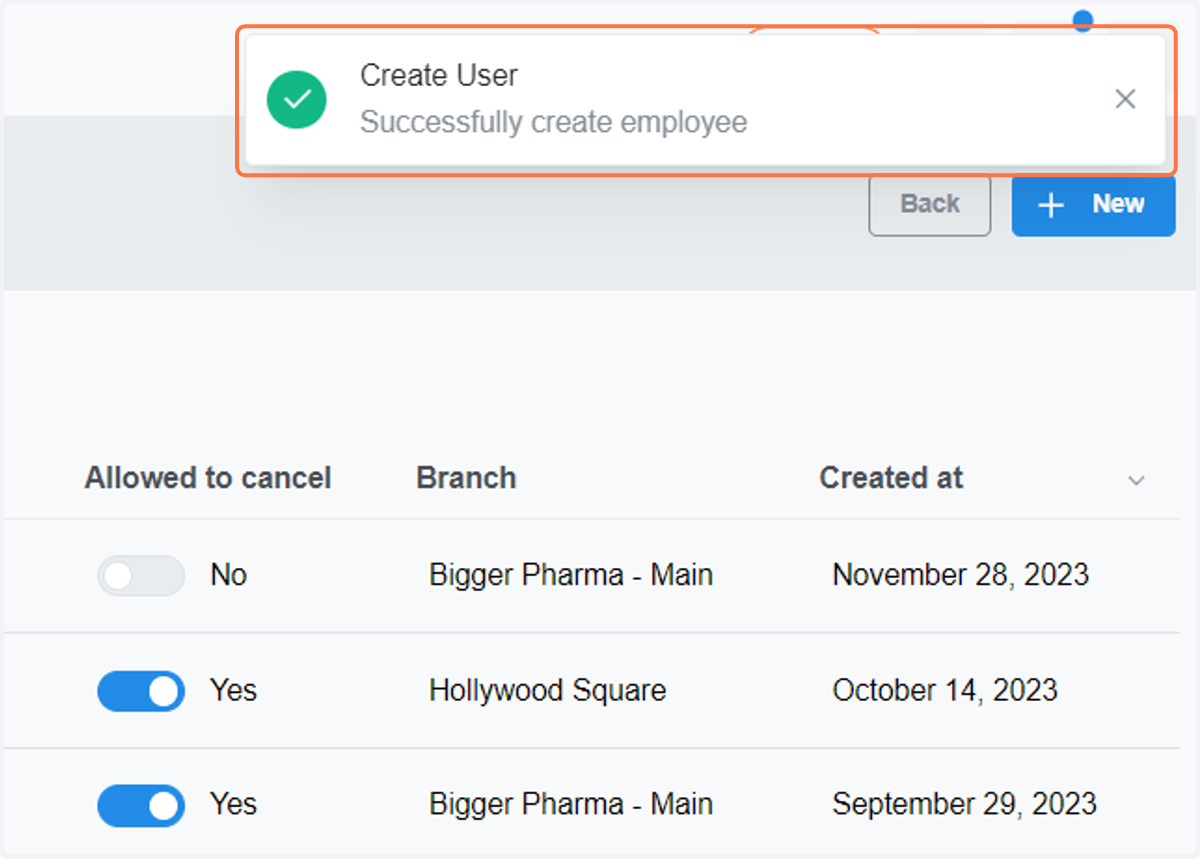Image resolution: width=1200 pixels, height=859 pixels.
Task: Click the plus icon on New button
Action: (1051, 205)
